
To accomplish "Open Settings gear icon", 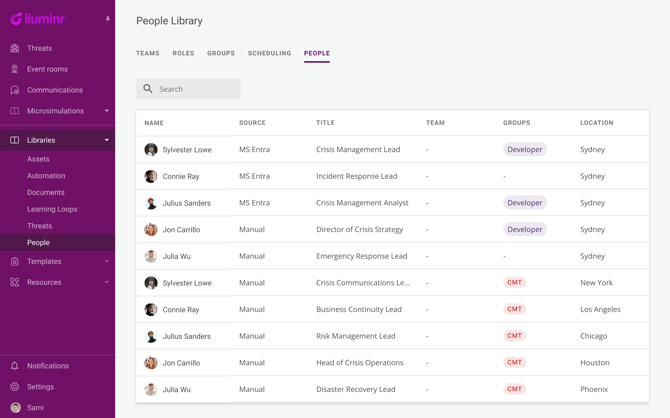I will 15,387.
